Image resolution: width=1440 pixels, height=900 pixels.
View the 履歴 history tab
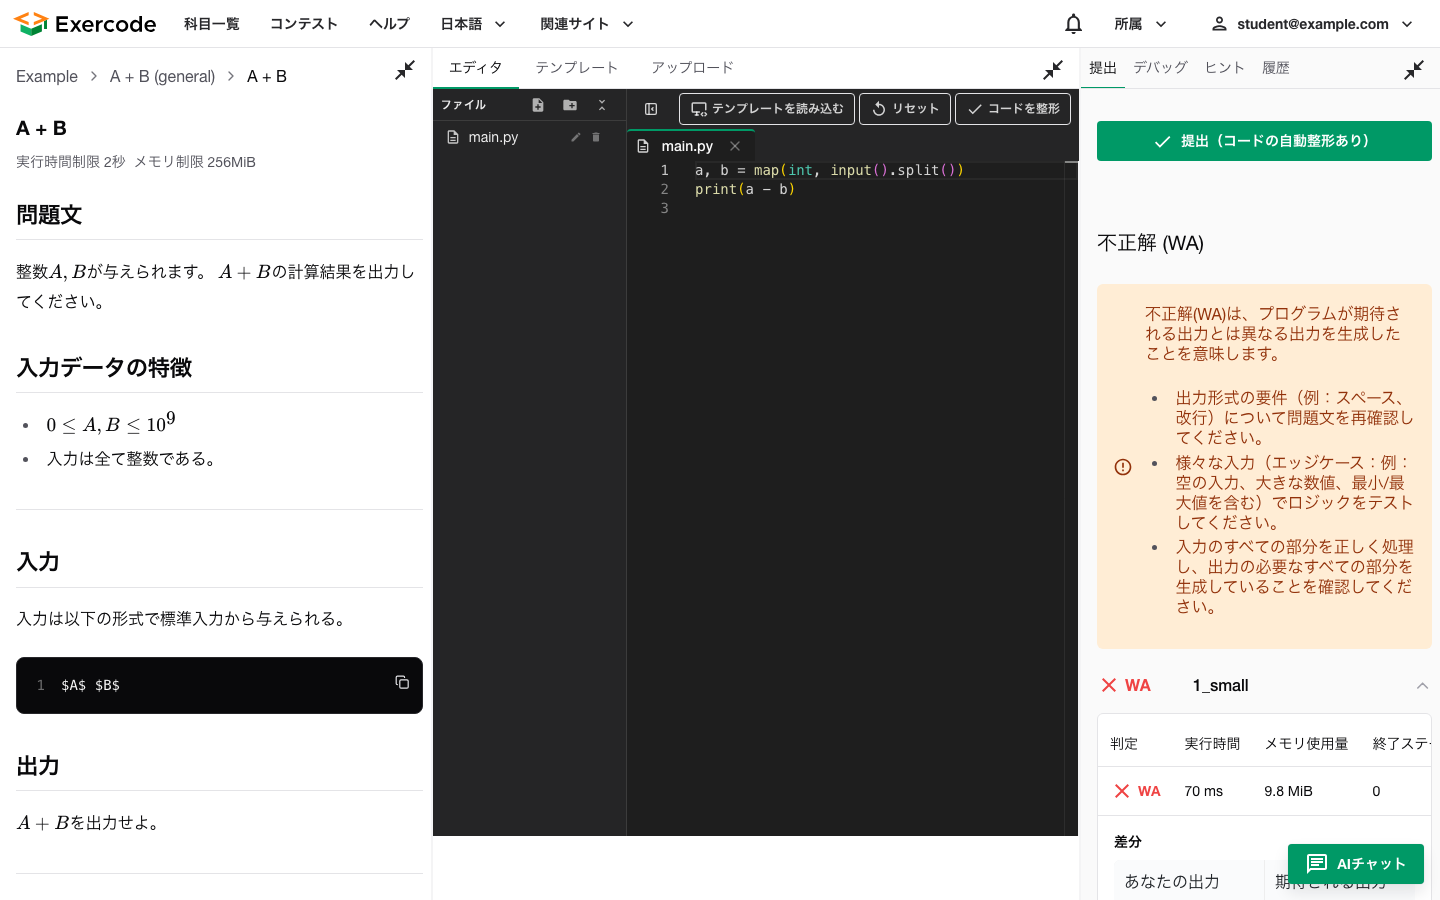click(x=1276, y=68)
